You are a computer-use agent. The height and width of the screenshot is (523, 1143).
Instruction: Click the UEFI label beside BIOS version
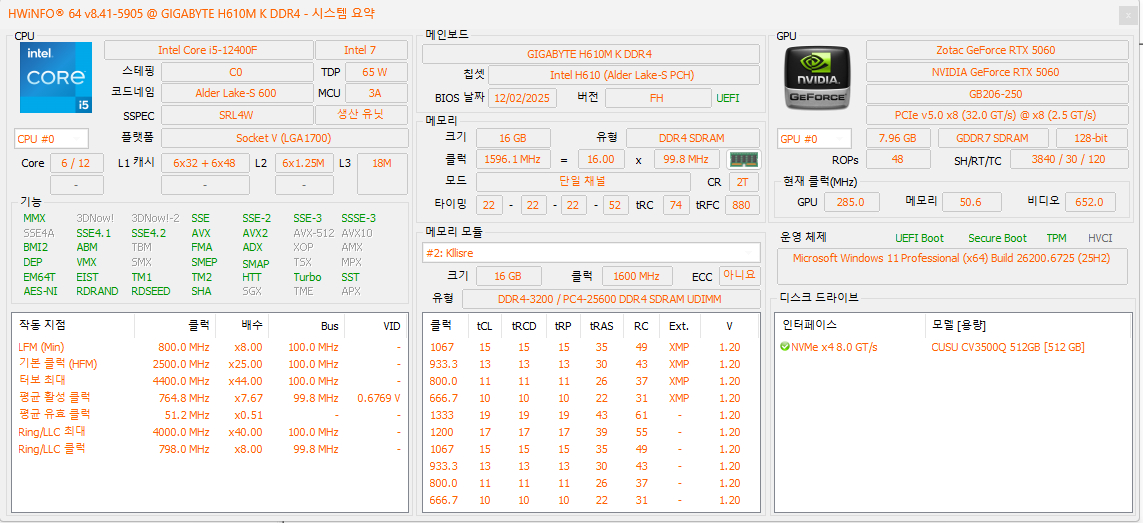[x=727, y=98]
